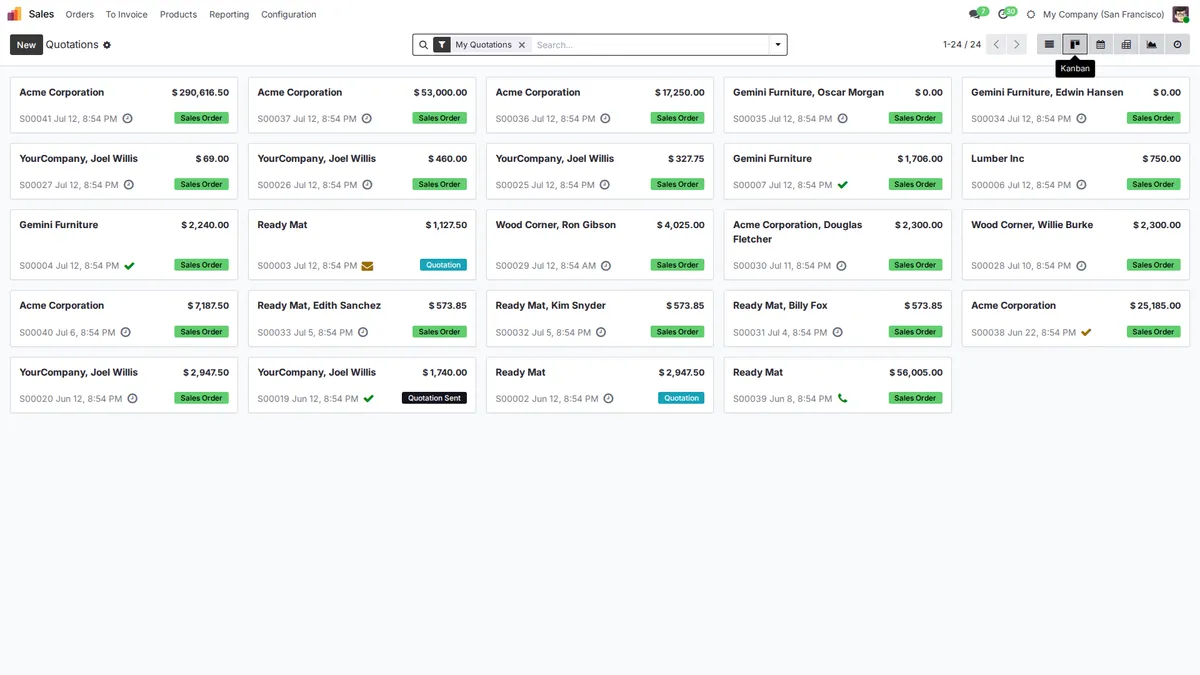Click in the Search field
Image resolution: width=1200 pixels, height=675 pixels.
tap(650, 45)
